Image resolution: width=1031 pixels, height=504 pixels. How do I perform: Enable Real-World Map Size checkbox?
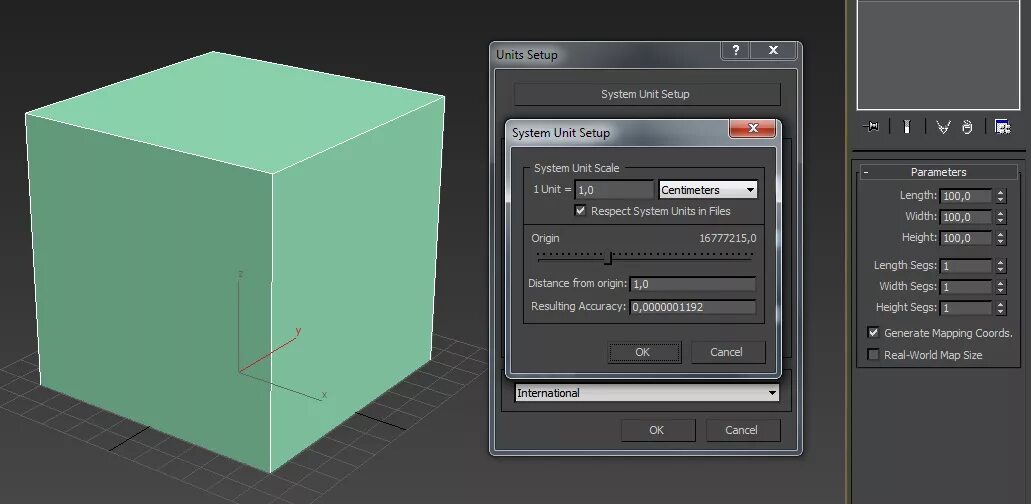coord(873,355)
